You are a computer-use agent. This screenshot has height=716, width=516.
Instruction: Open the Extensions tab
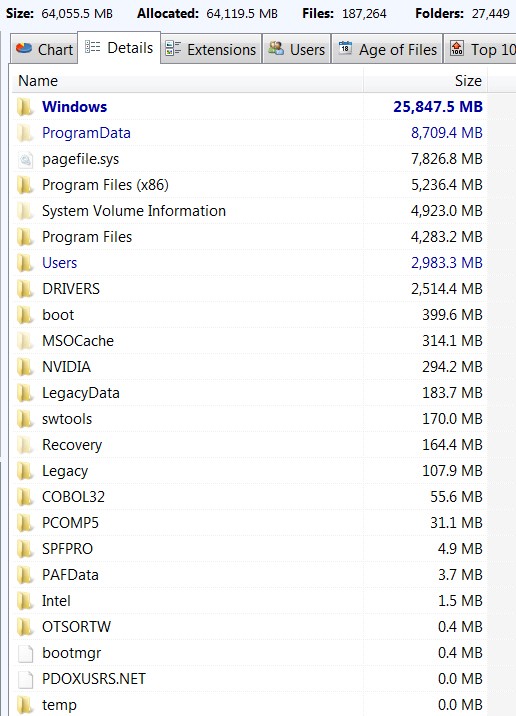[211, 49]
